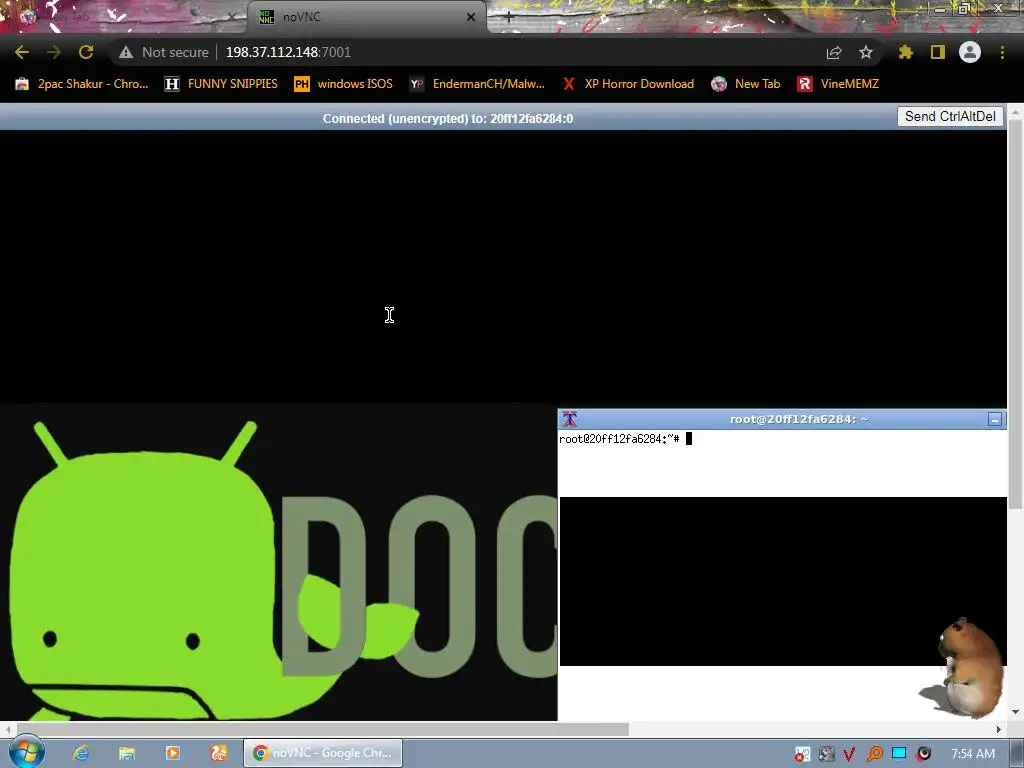
Task: Click the vertical scrollbar thumb
Action: [1016, 315]
